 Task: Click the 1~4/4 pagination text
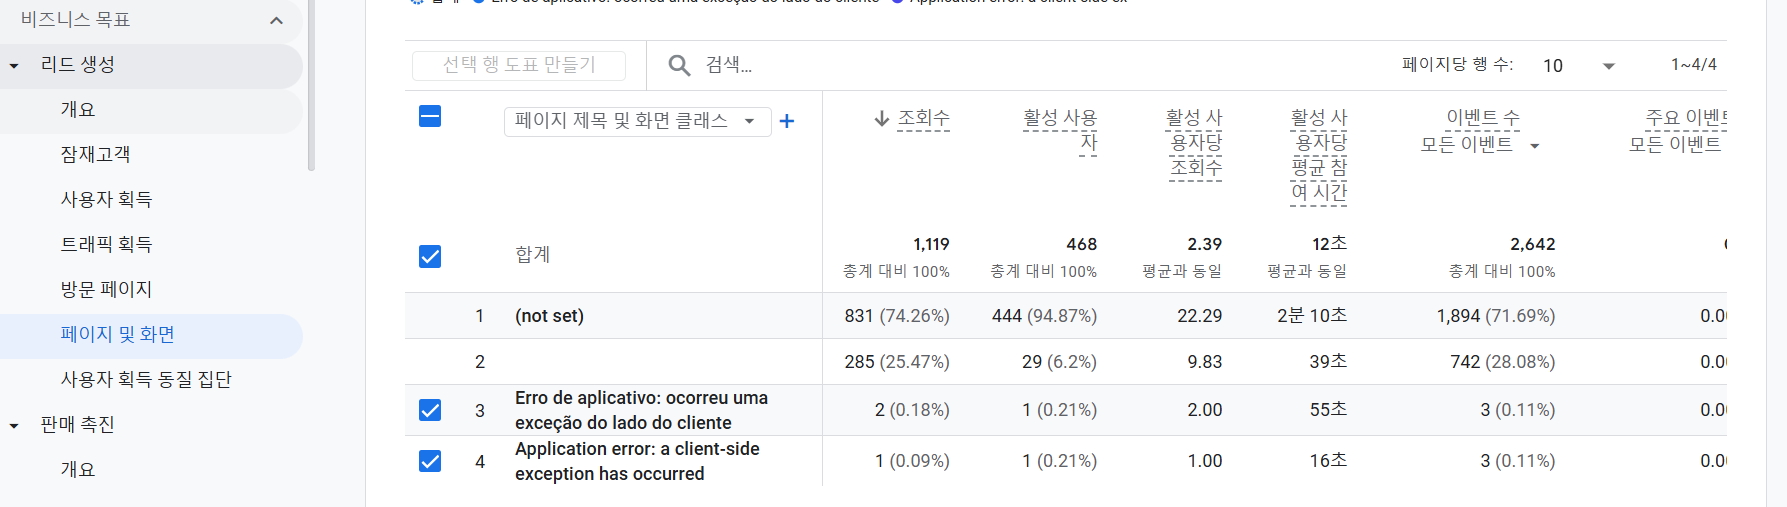click(1694, 65)
